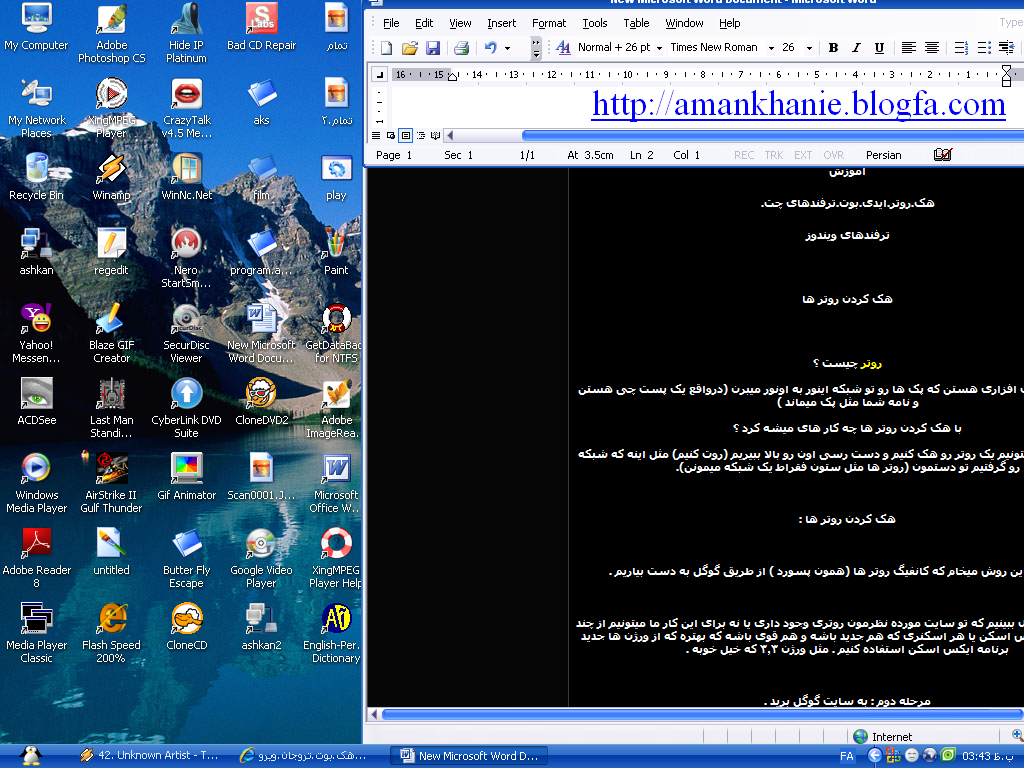The width and height of the screenshot is (1024, 768).
Task: Click the Persian language status indicator
Action: (884, 155)
